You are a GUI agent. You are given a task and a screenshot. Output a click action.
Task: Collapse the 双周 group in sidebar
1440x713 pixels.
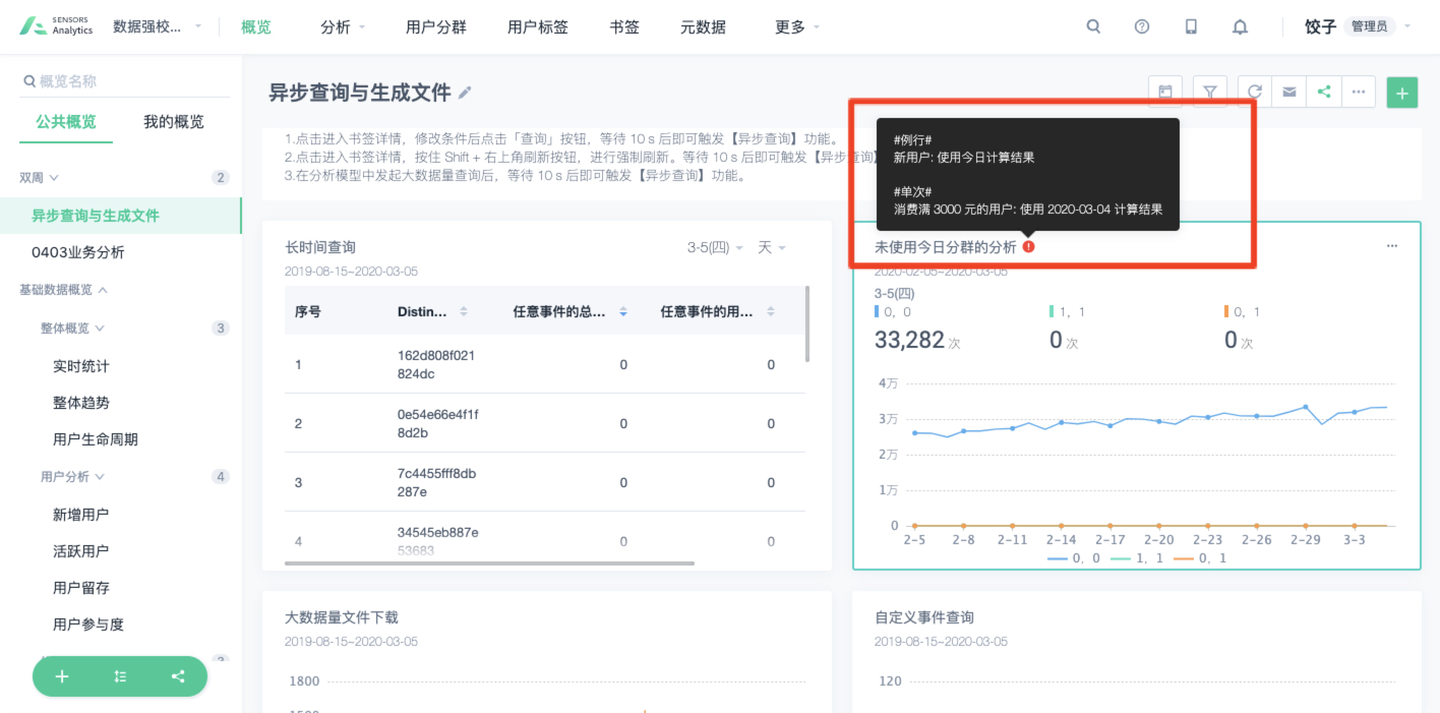click(x=39, y=177)
